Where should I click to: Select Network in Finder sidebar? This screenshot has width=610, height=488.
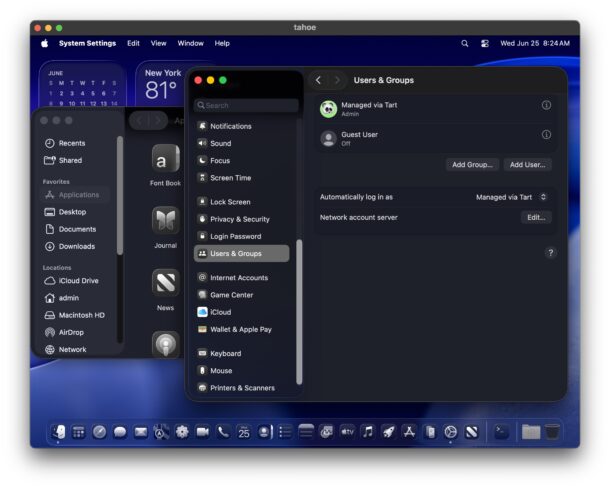tap(75, 349)
